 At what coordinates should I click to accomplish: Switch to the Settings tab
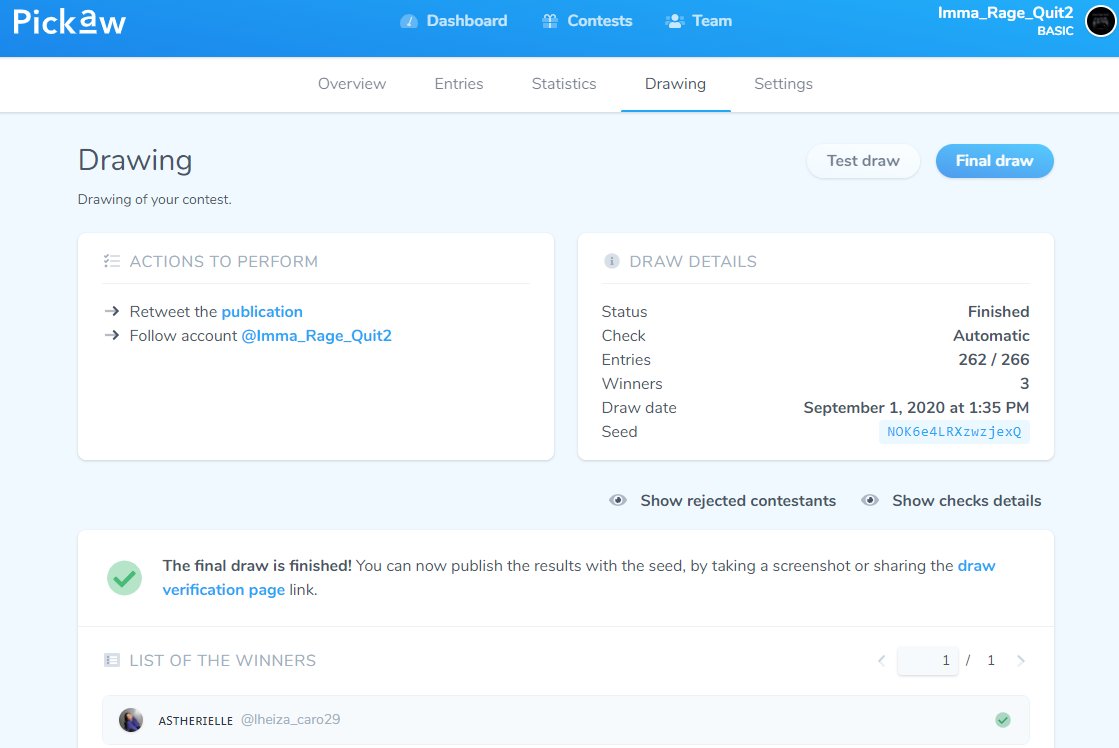(784, 84)
